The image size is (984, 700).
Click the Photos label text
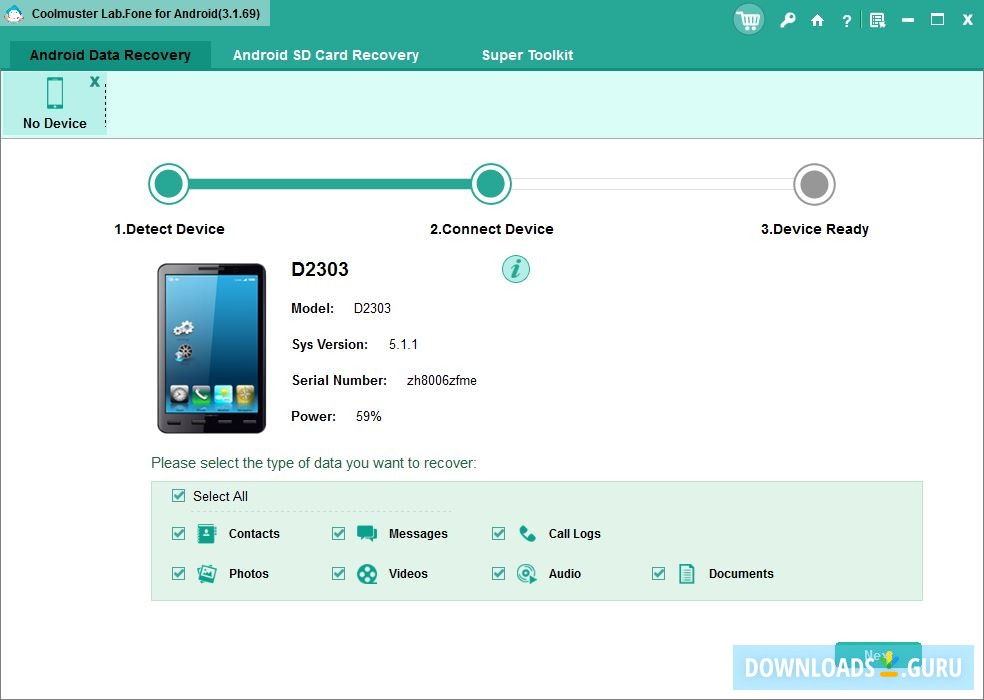click(249, 574)
